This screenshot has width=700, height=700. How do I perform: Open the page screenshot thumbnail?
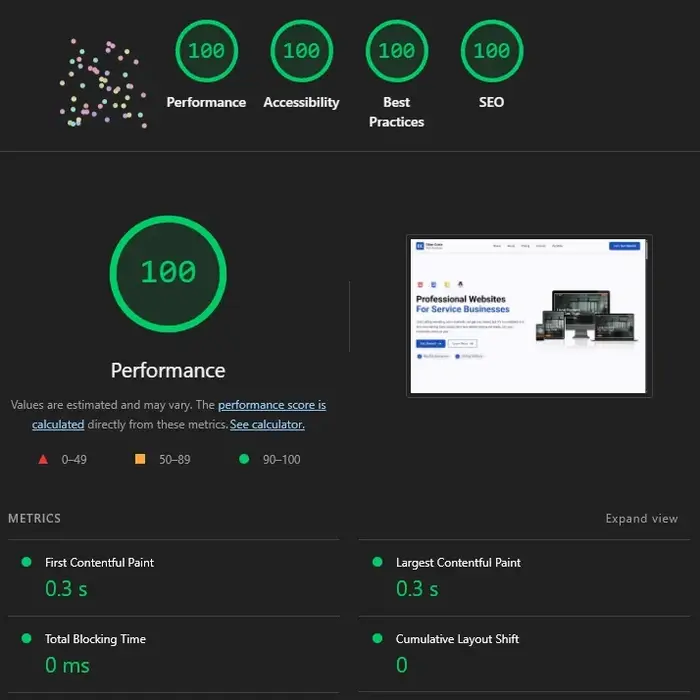tap(529, 316)
